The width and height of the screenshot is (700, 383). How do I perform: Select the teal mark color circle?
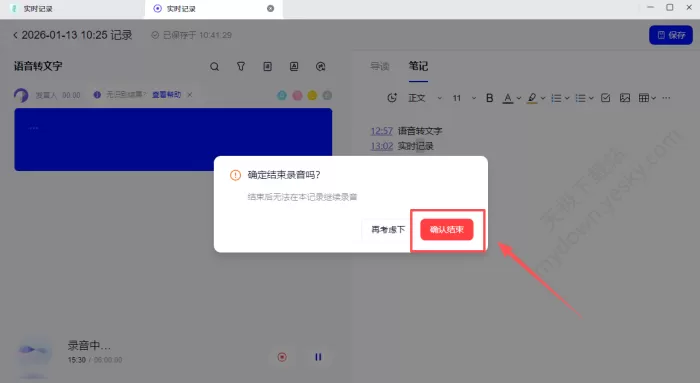tap(282, 95)
